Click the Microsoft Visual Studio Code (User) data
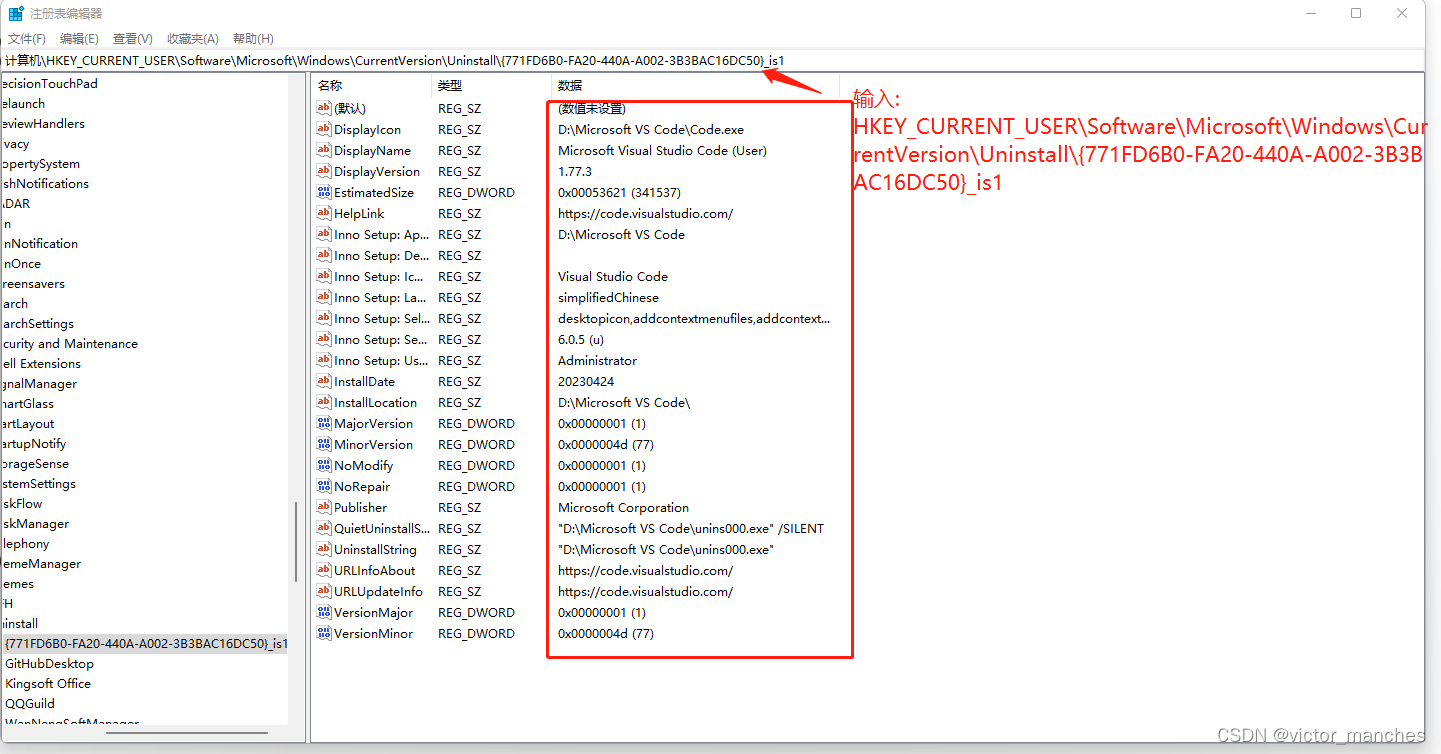 (x=662, y=150)
